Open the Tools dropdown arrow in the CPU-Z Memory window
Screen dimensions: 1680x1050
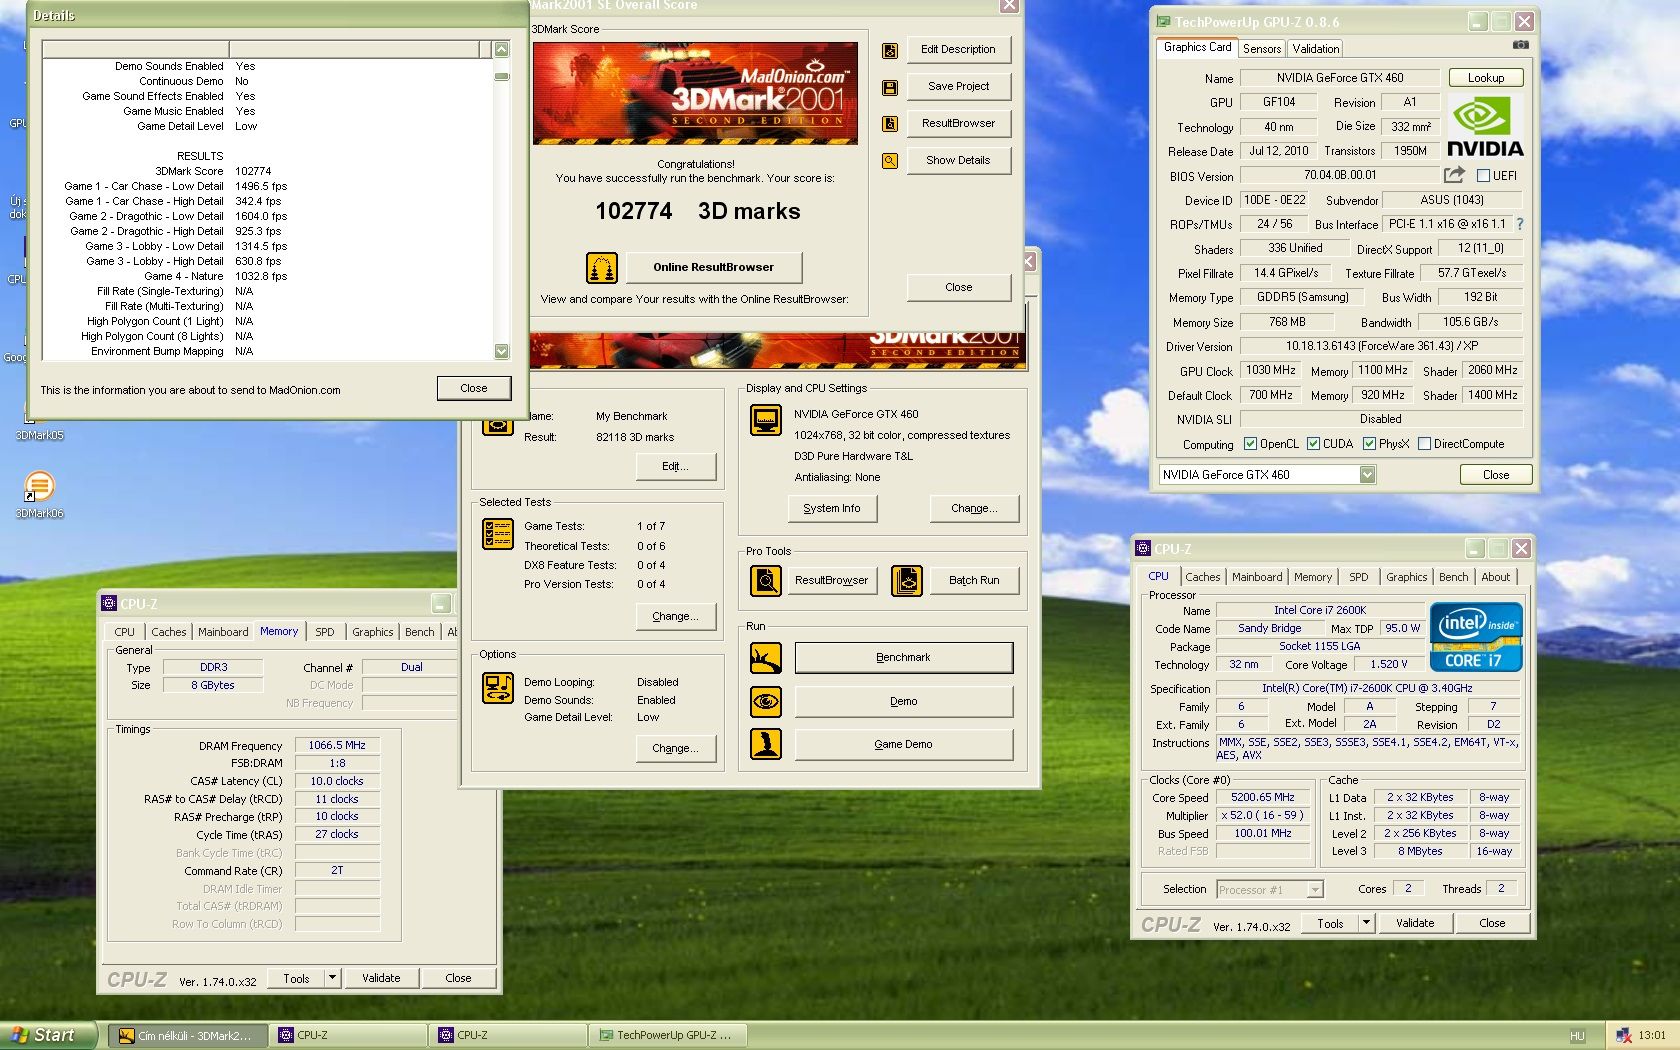pyautogui.click(x=332, y=978)
